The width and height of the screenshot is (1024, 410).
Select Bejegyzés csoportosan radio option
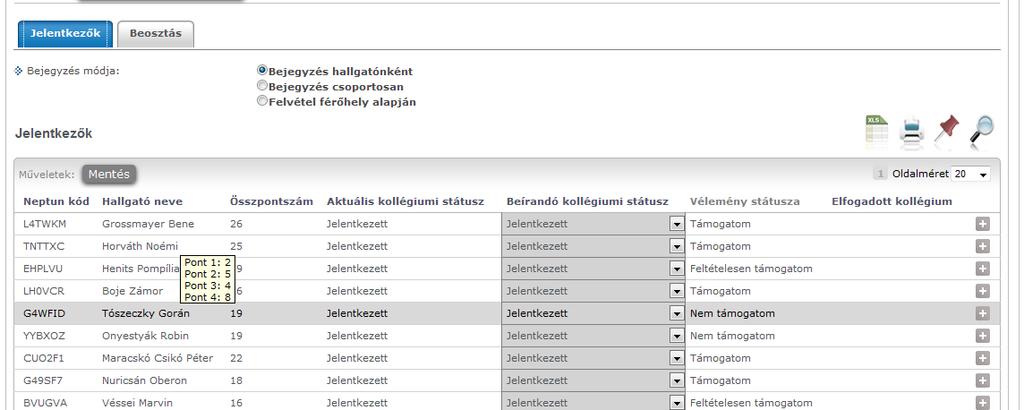(263, 86)
